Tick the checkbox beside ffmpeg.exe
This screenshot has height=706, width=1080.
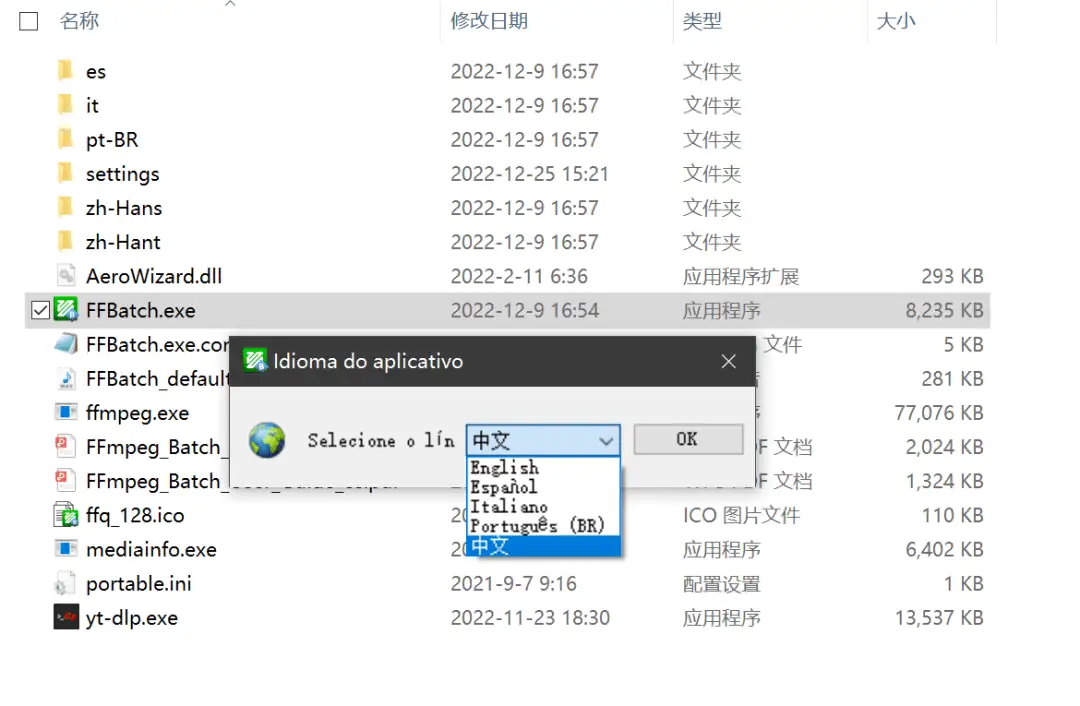38,412
